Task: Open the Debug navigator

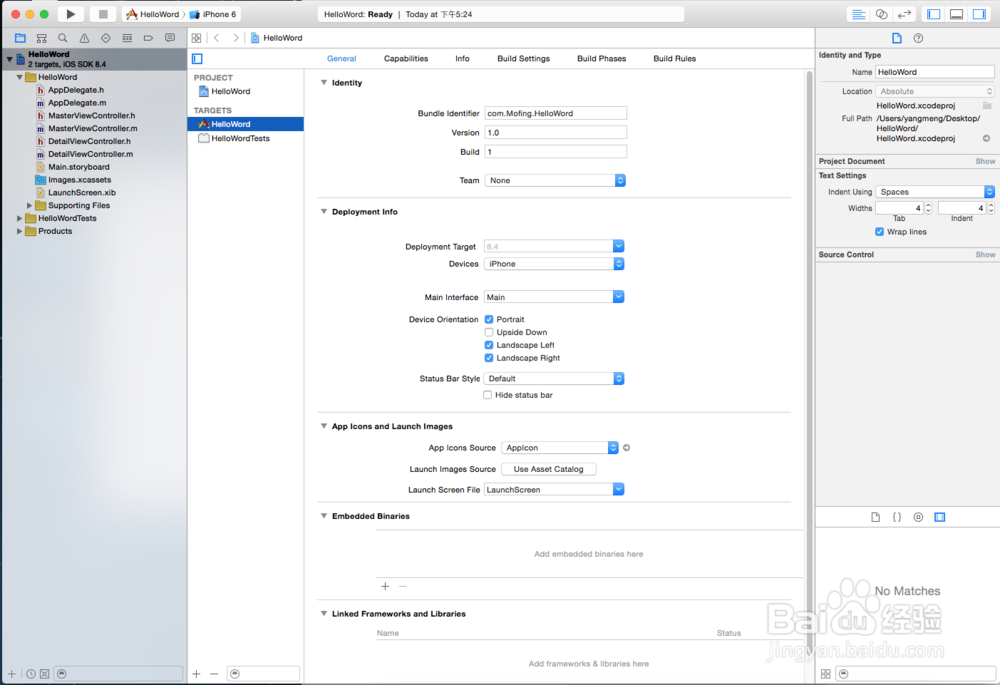Action: pyautogui.click(x=127, y=38)
